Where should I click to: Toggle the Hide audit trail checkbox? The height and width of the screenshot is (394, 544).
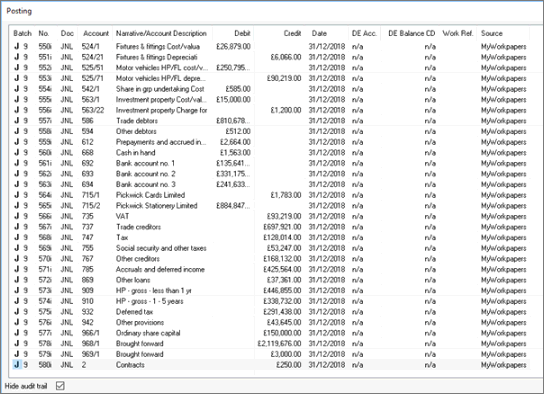coord(60,386)
